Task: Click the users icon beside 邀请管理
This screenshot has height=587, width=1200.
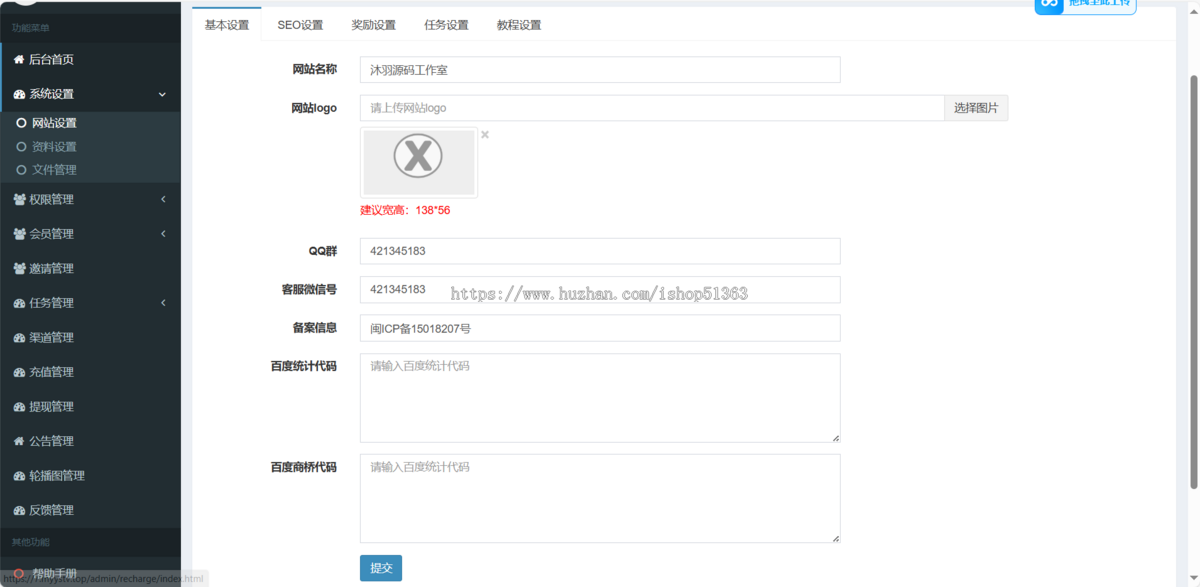Action: coord(20,268)
